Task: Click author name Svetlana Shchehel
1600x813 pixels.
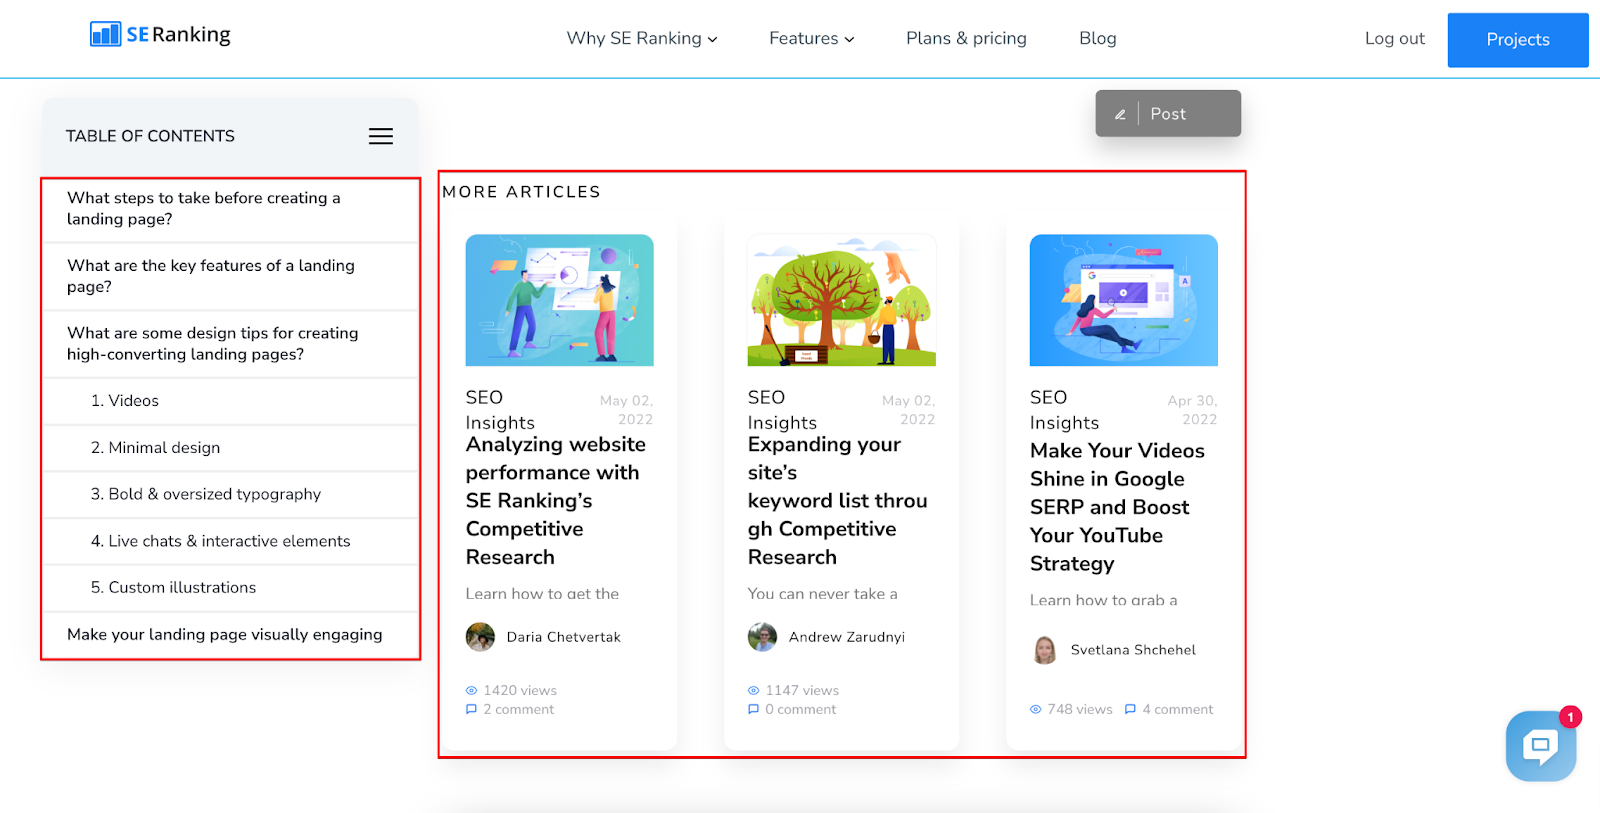Action: point(1133,650)
